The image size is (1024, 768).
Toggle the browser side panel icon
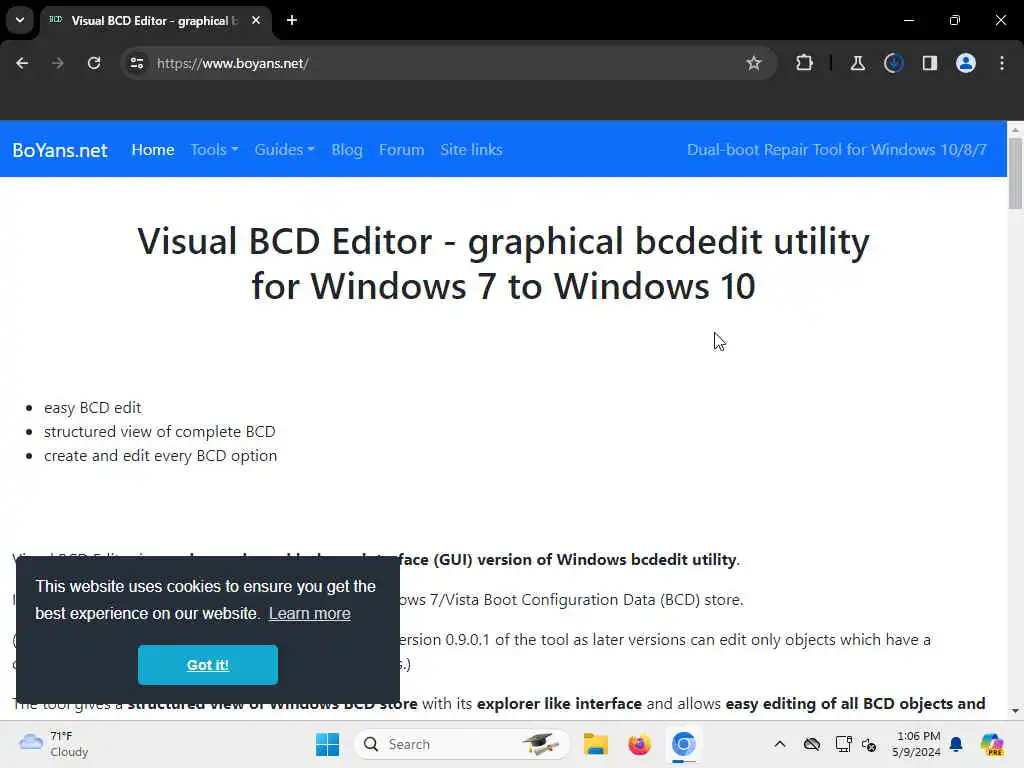coord(929,63)
